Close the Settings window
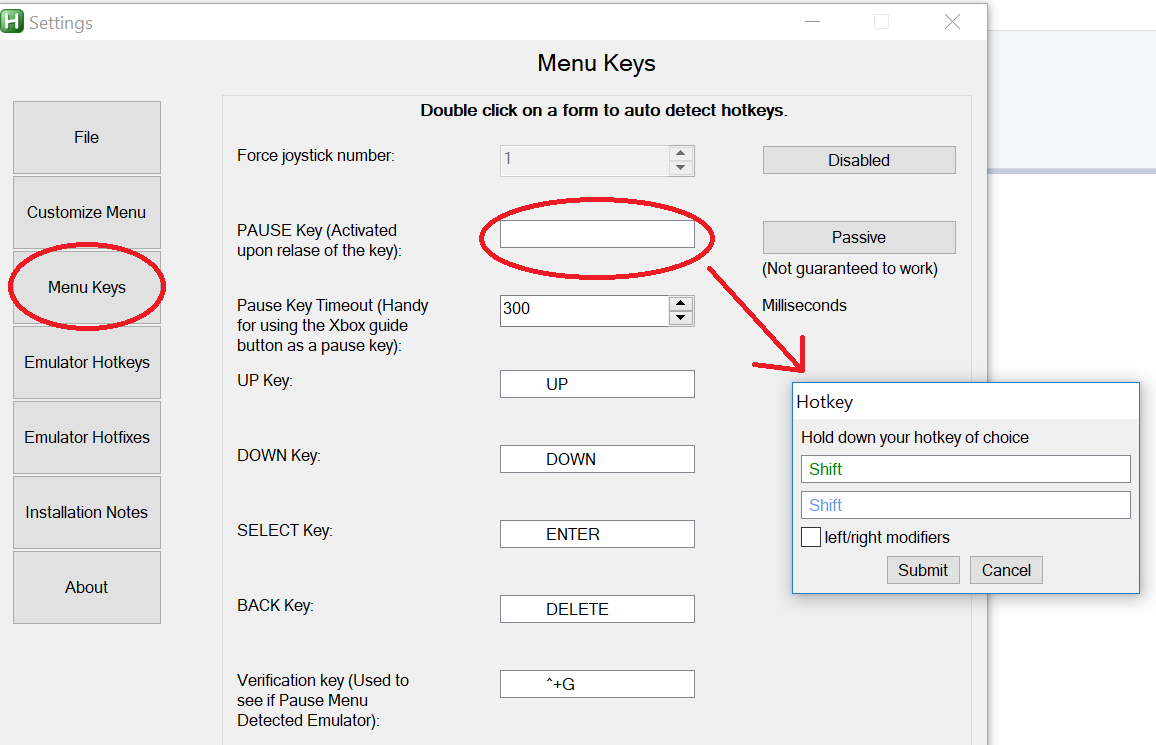Image resolution: width=1156 pixels, height=745 pixels. click(953, 22)
